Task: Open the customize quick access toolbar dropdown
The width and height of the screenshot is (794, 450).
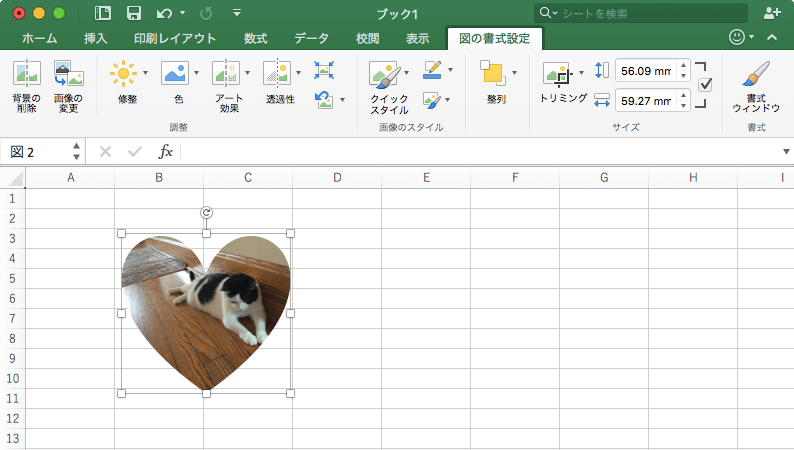Action: [237, 13]
